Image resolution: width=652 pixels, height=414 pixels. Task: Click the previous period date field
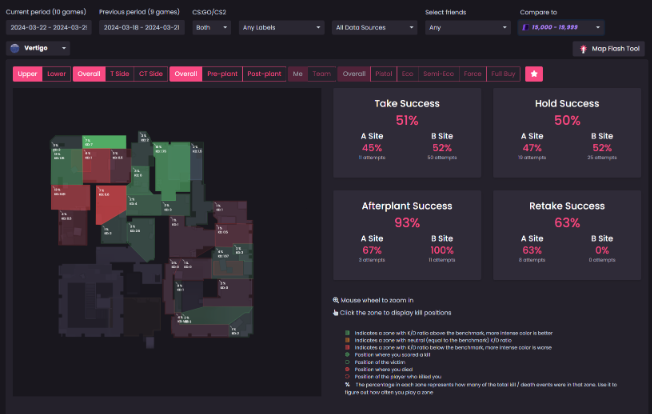pyautogui.click(x=142, y=27)
